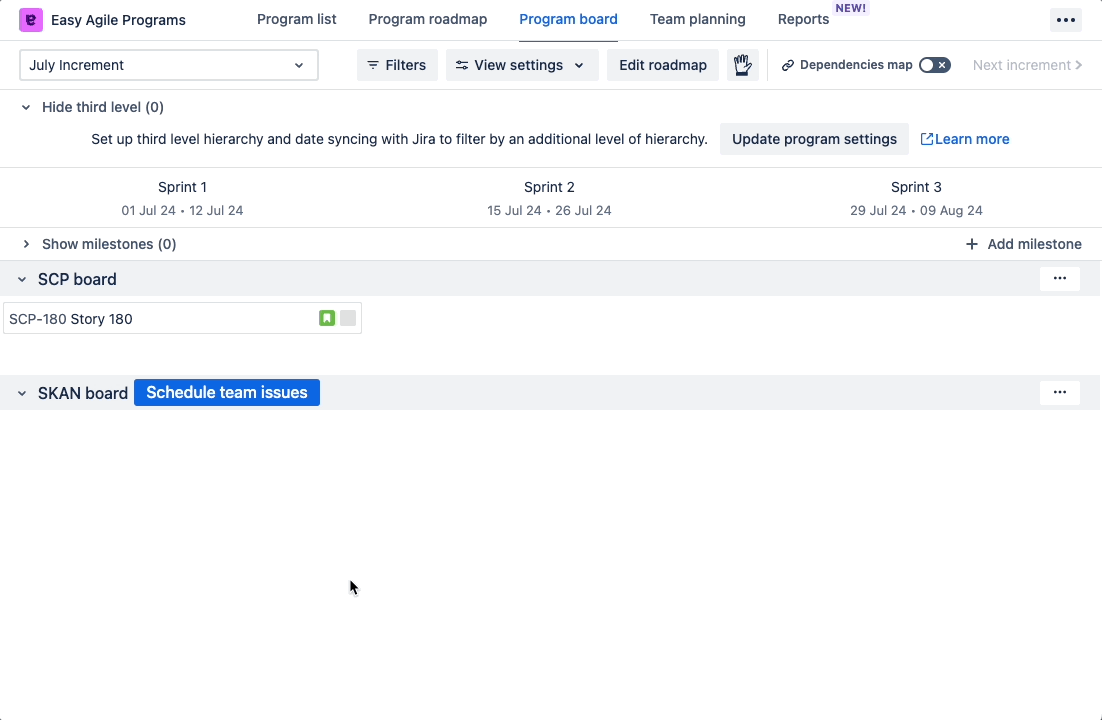Click the Dependencies map link icon
This screenshot has height=720, width=1102.
(788, 65)
